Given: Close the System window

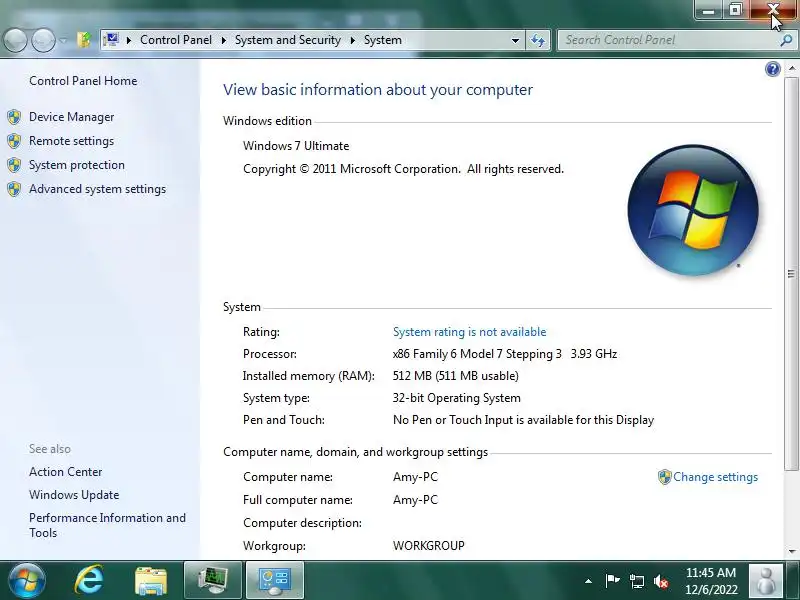Looking at the screenshot, I should click(773, 10).
